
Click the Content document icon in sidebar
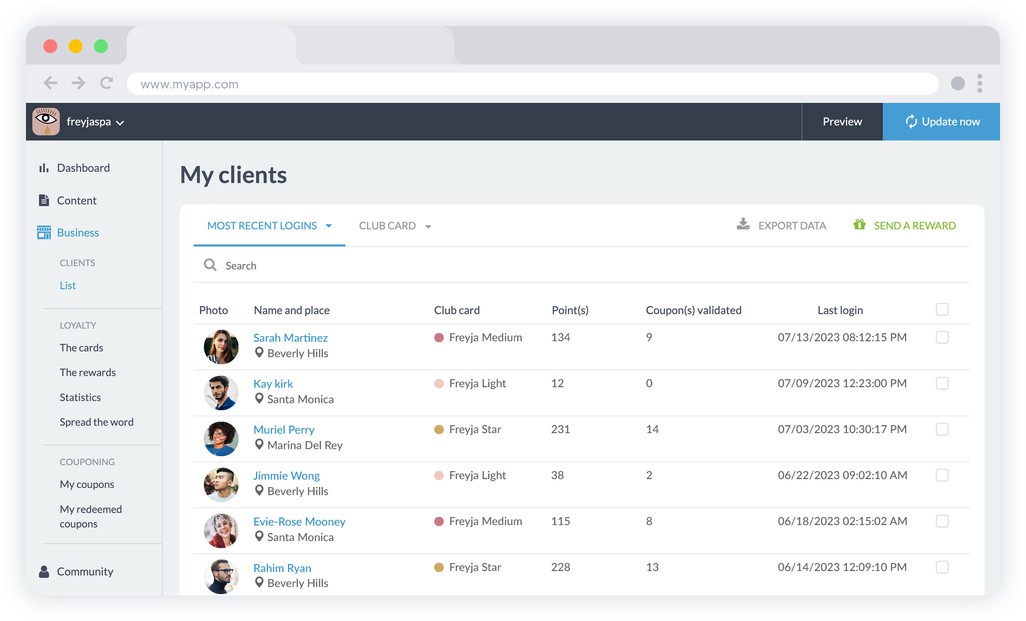point(44,200)
